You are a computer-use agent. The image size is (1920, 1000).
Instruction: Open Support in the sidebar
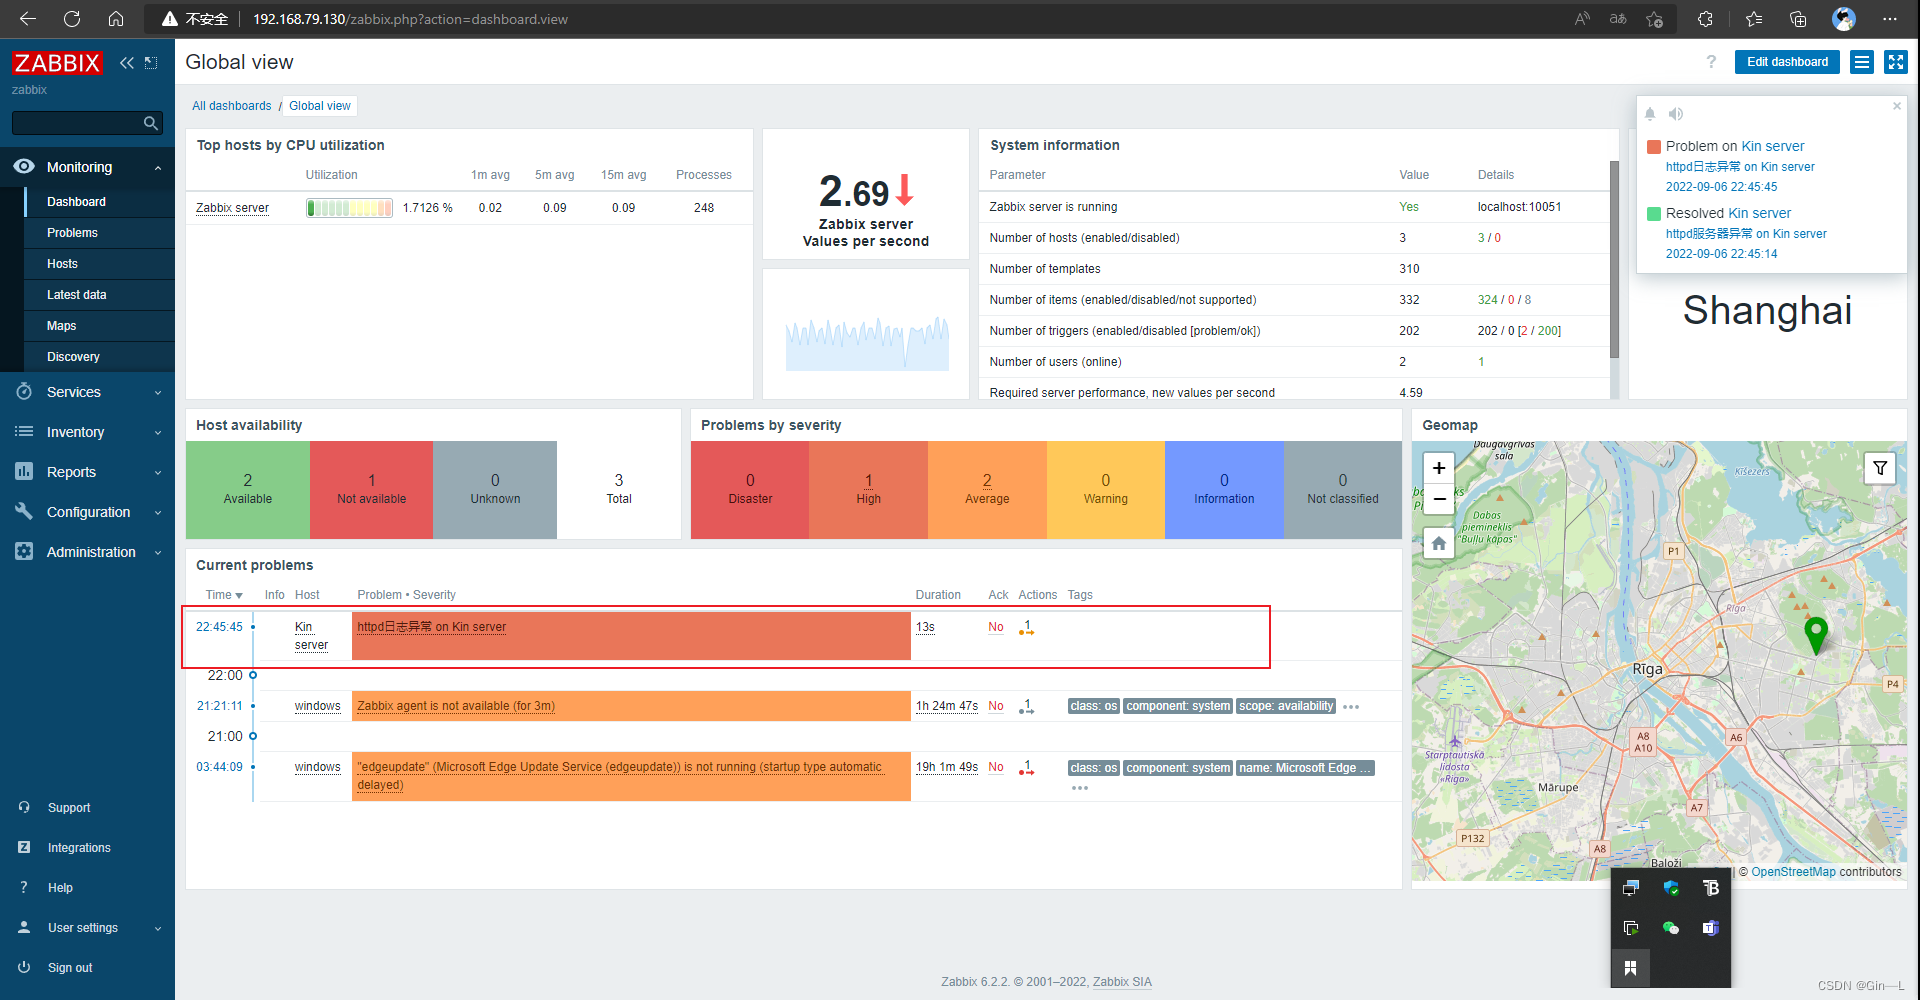tap(69, 808)
